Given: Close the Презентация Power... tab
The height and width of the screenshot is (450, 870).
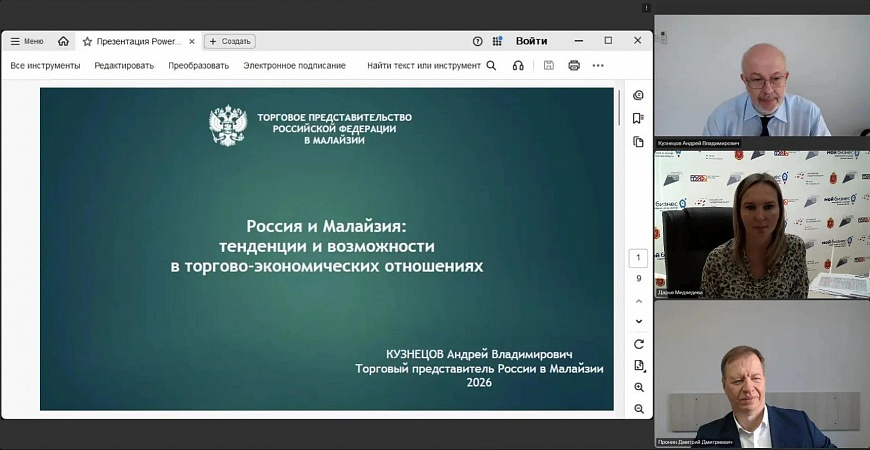Looking at the screenshot, I should point(192,41).
